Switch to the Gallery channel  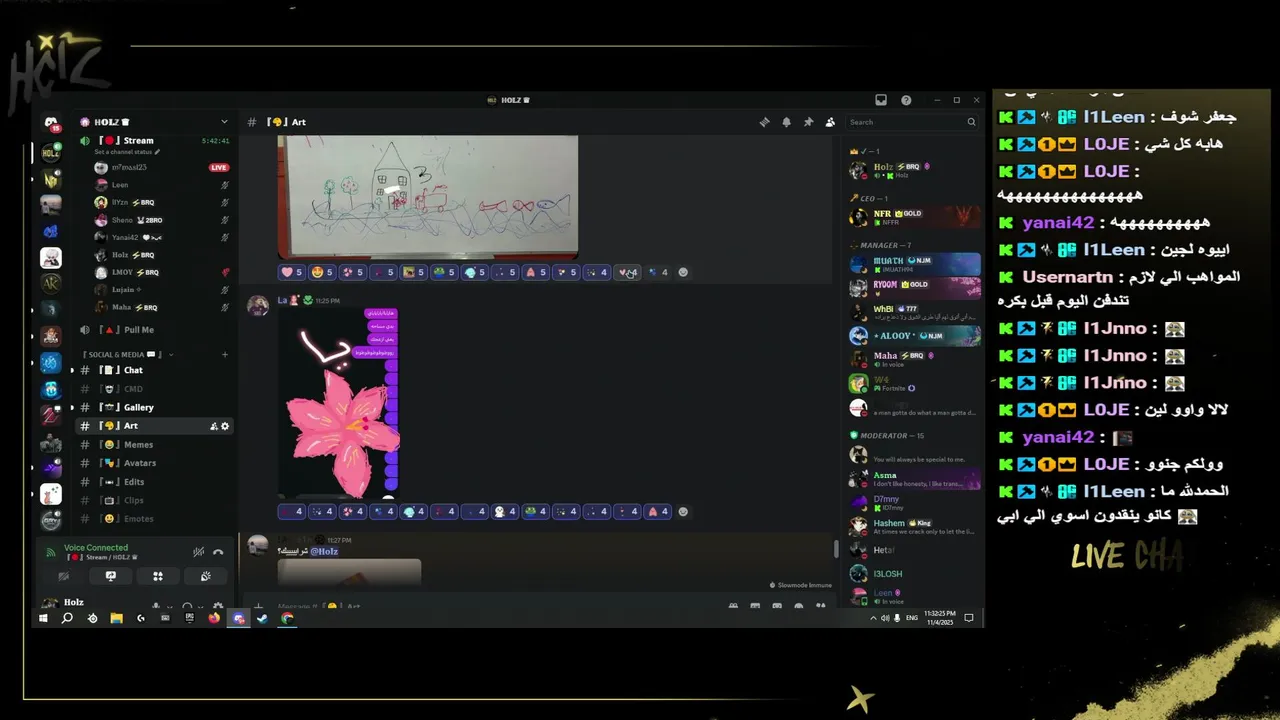pyautogui.click(x=155, y=407)
